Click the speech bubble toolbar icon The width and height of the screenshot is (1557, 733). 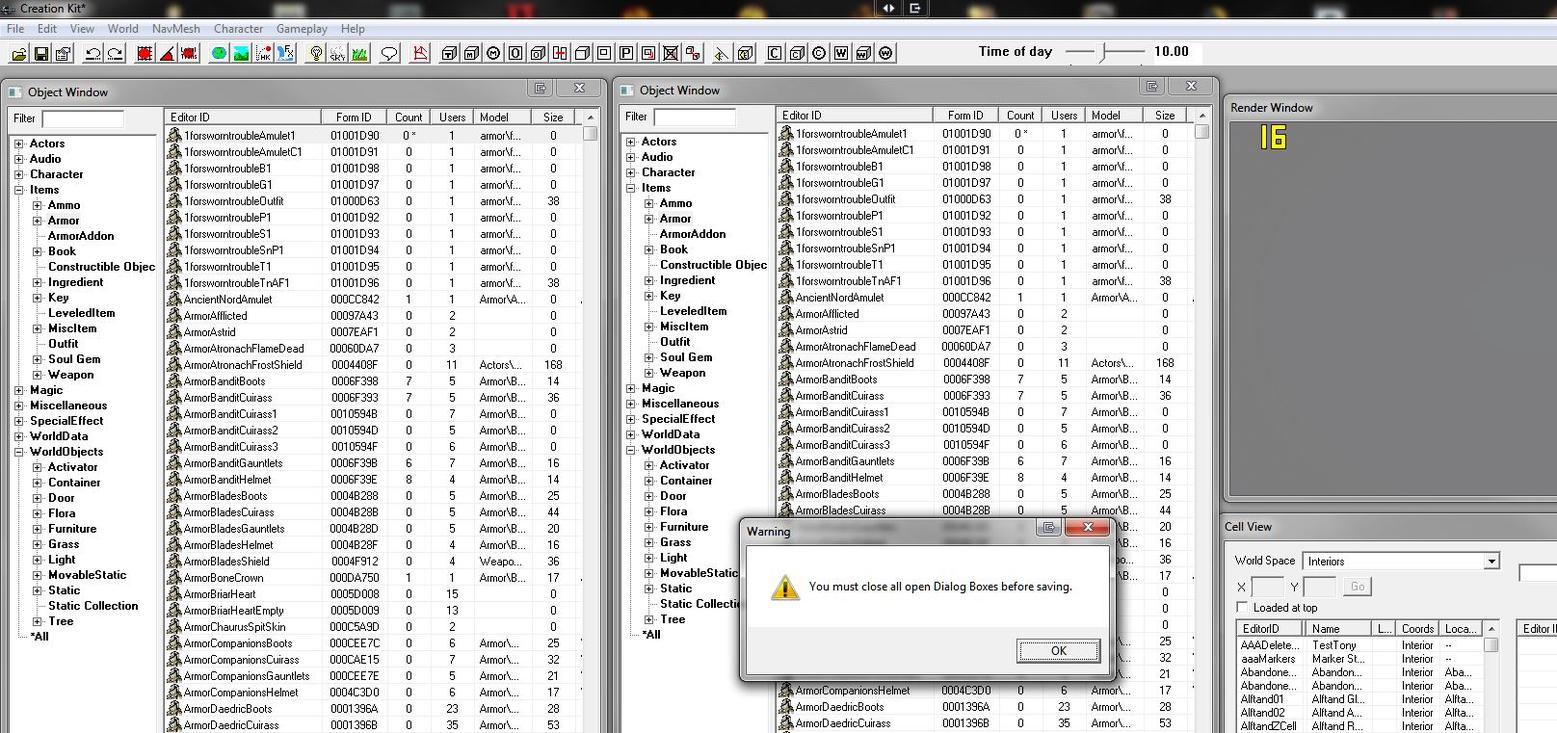click(390, 53)
